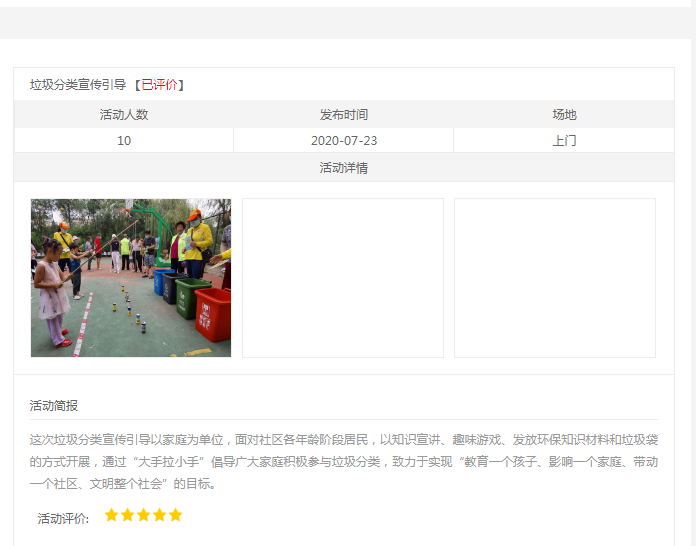The width and height of the screenshot is (696, 546).
Task: Click the 垃圾分类宣传引导 activity title
Action: click(x=78, y=85)
